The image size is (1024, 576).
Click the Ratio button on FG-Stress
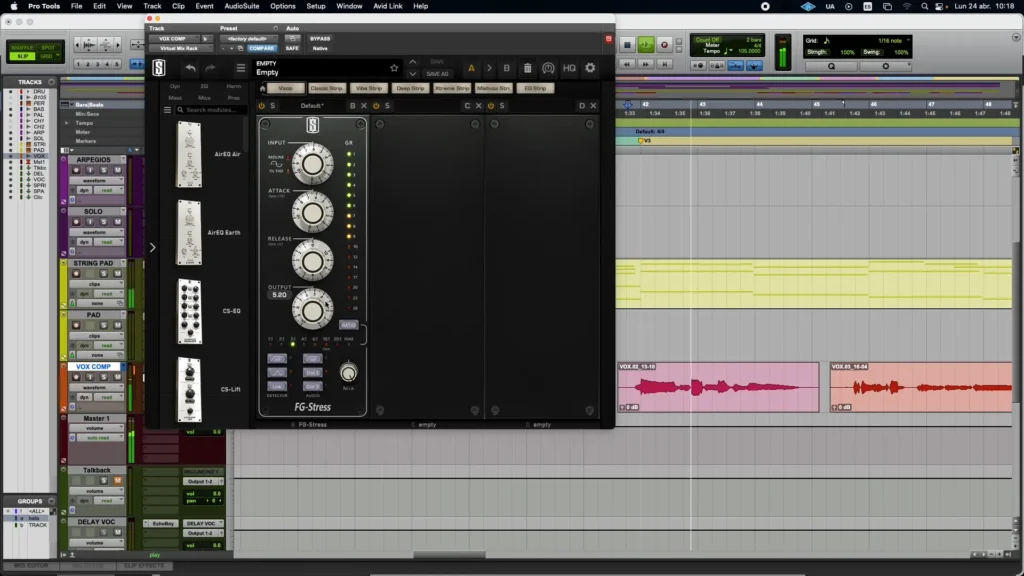click(349, 325)
